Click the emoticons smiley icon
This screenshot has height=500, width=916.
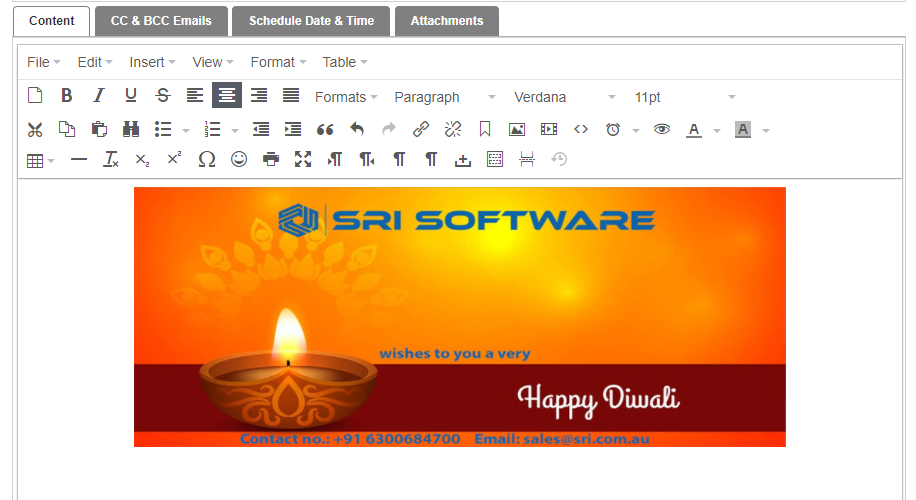(x=239, y=159)
